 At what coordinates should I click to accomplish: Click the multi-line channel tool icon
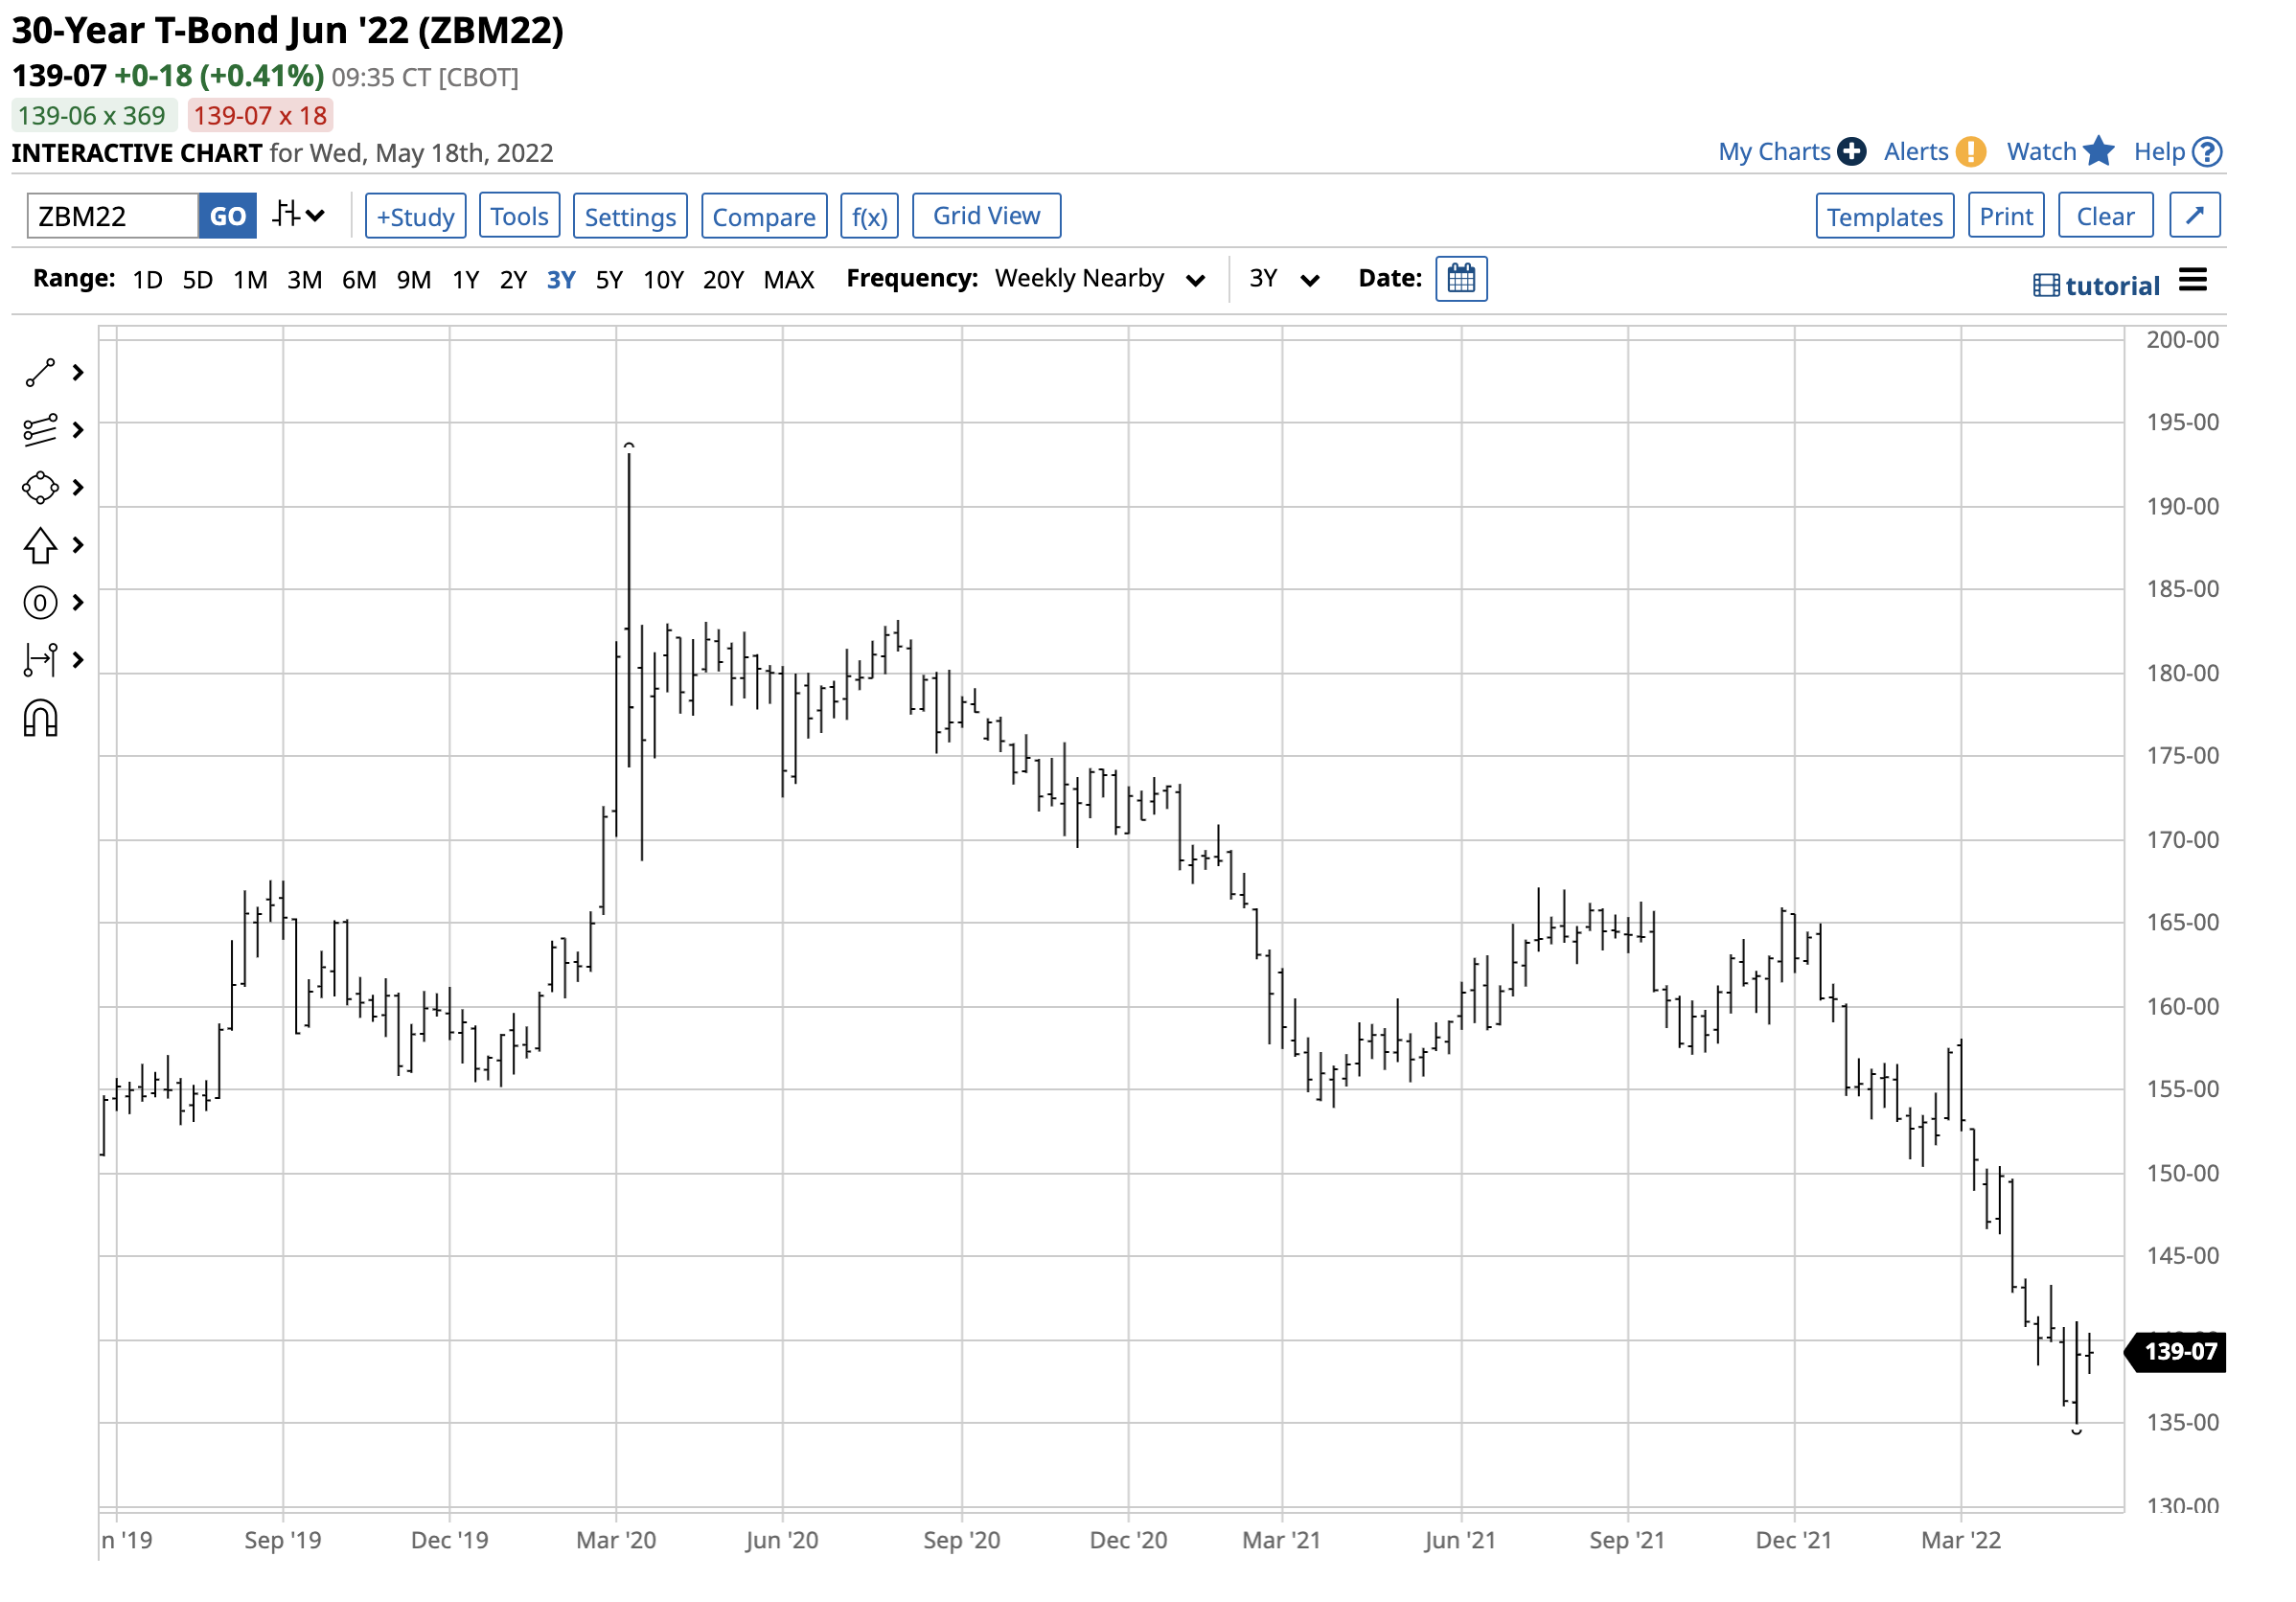(x=40, y=430)
